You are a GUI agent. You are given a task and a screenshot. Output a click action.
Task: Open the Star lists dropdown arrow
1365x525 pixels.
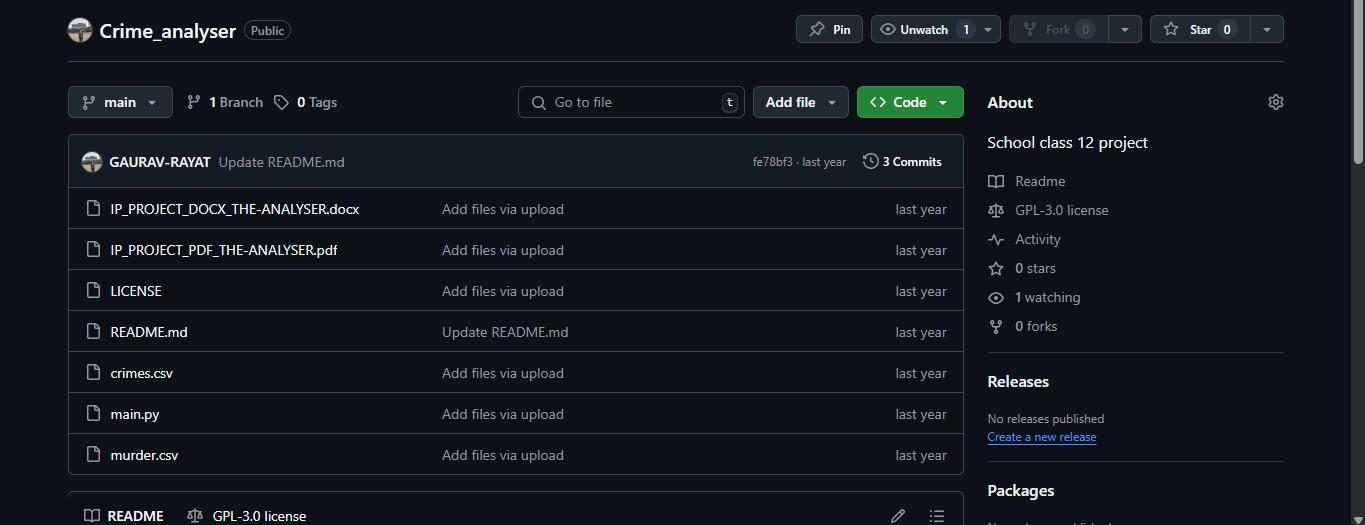1267,30
